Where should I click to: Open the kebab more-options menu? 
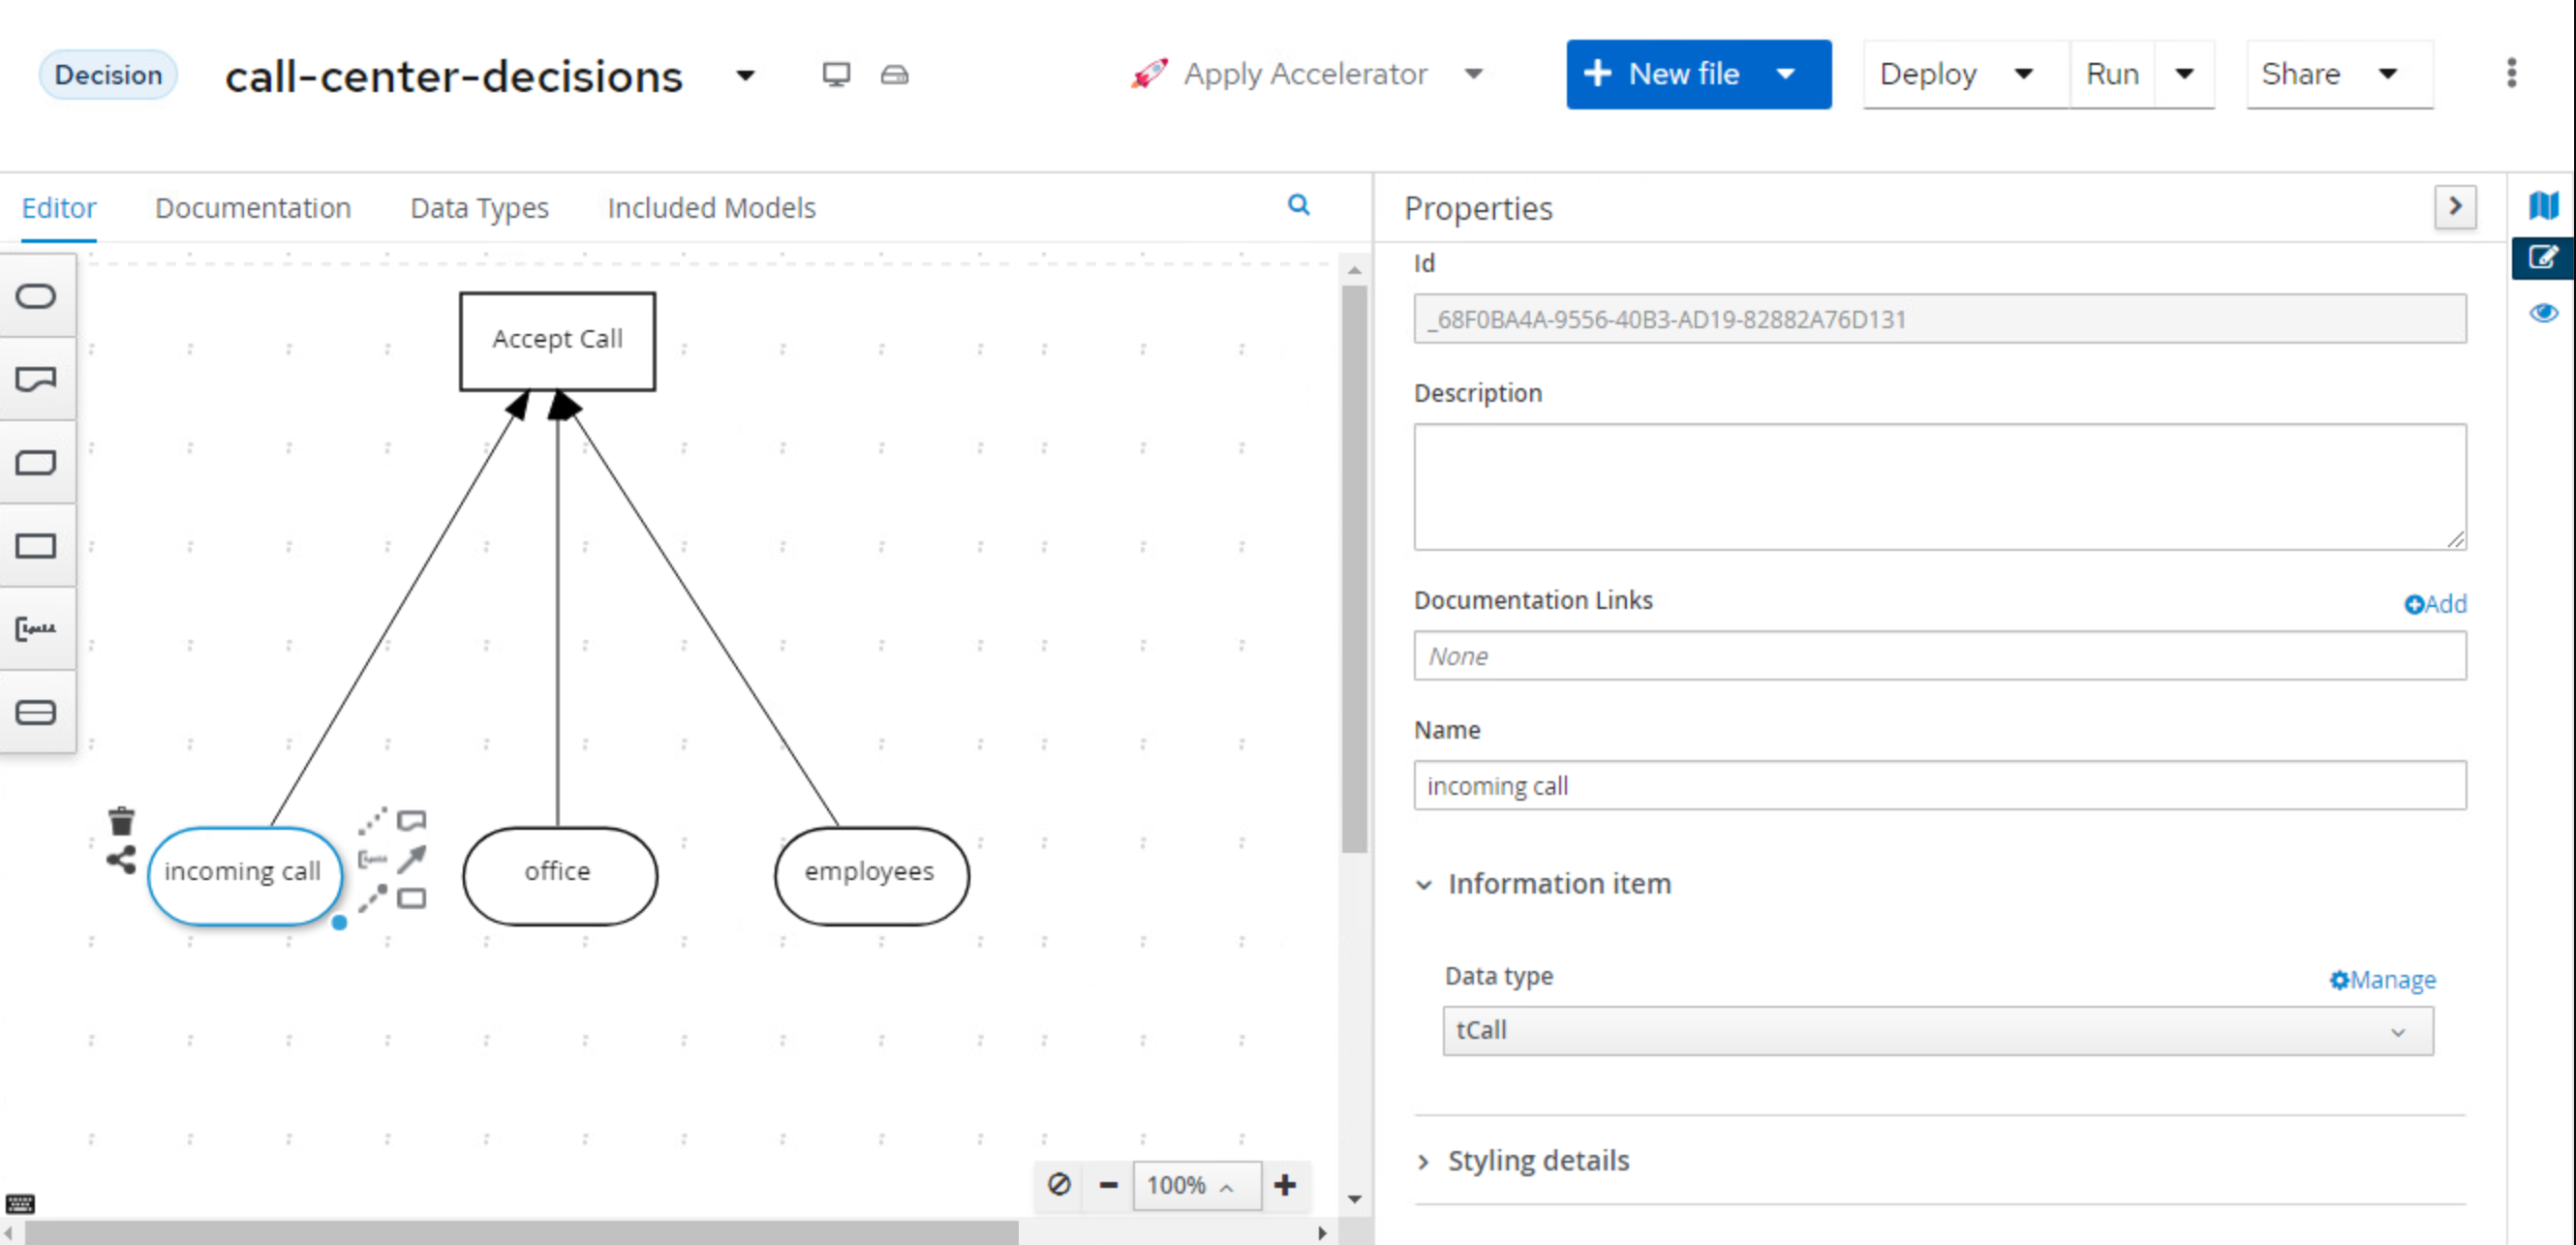(x=2511, y=73)
